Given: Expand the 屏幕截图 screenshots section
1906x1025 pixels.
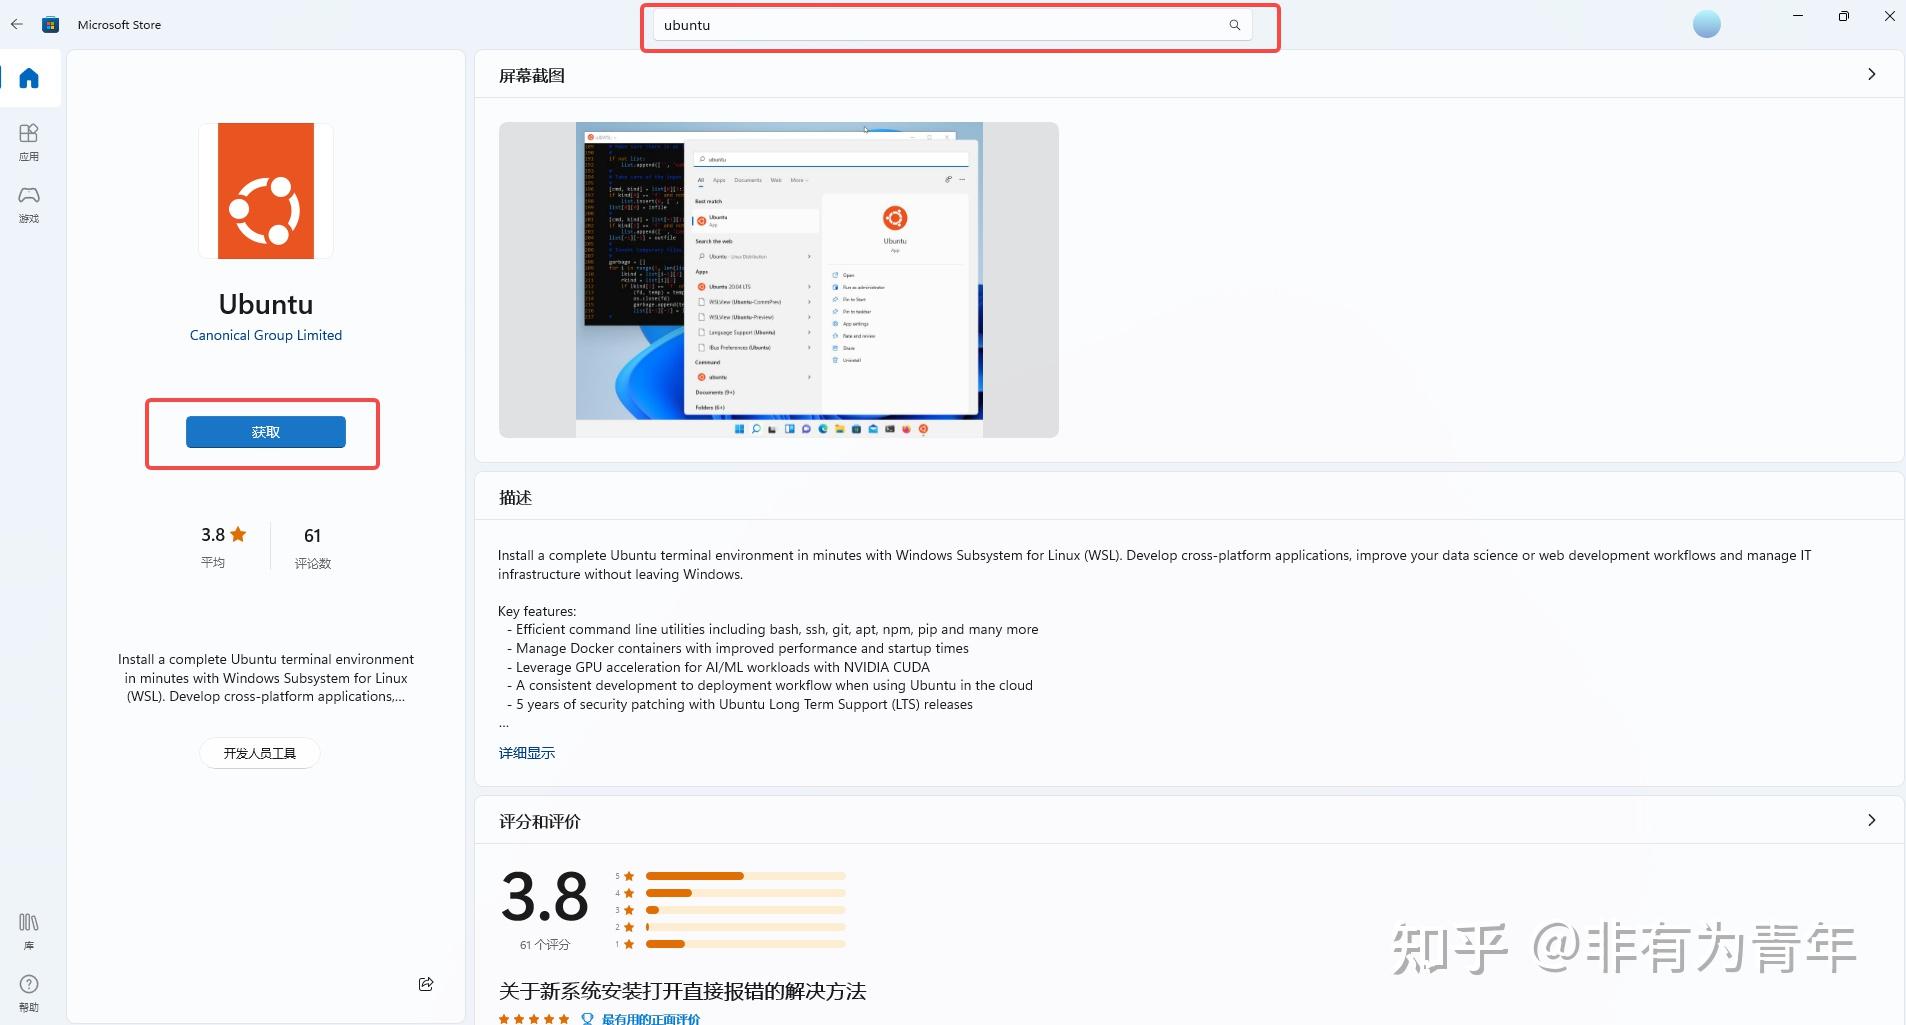Looking at the screenshot, I should pyautogui.click(x=1871, y=74).
